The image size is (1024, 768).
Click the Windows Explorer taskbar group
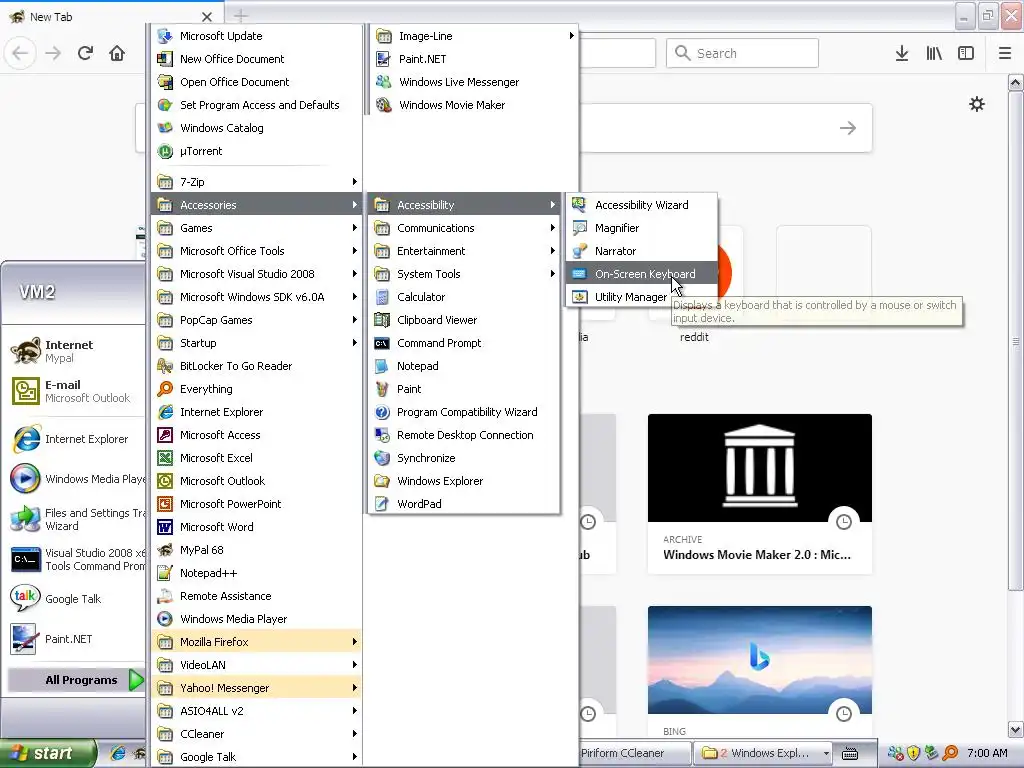pos(763,753)
